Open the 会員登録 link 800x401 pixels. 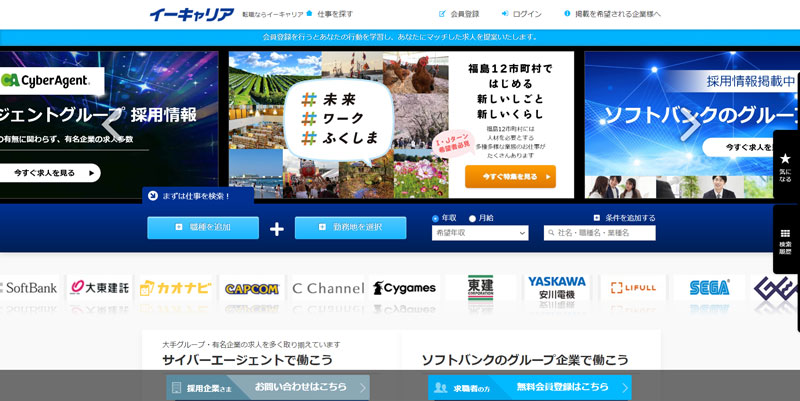[459, 14]
